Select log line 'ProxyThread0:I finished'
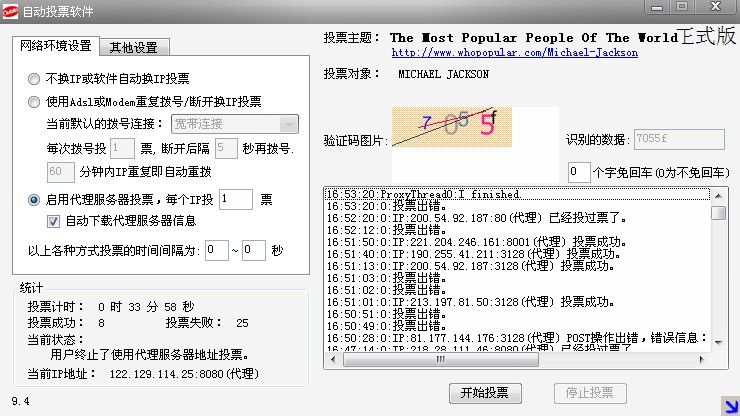740x416 pixels. point(517,194)
